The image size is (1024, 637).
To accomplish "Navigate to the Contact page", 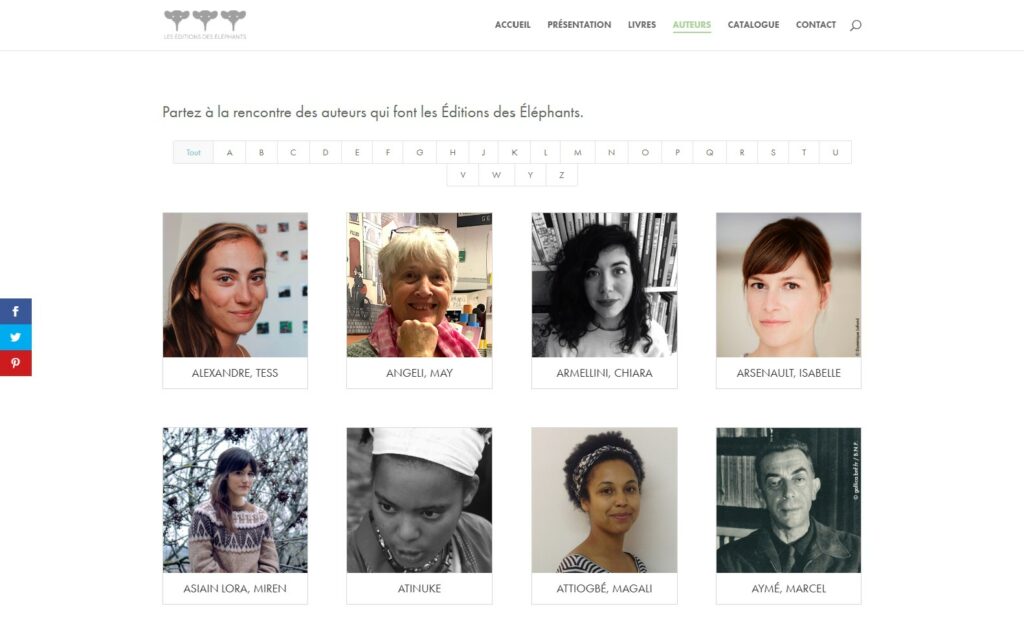I will pos(816,25).
